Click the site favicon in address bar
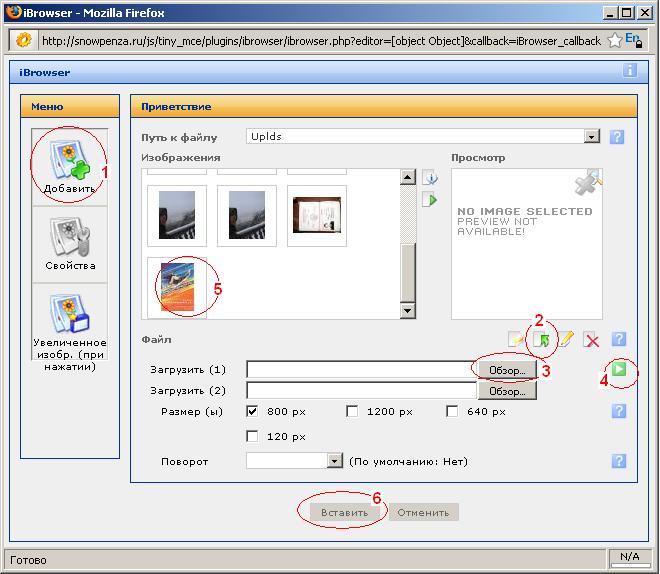660x574 pixels. 24,40
